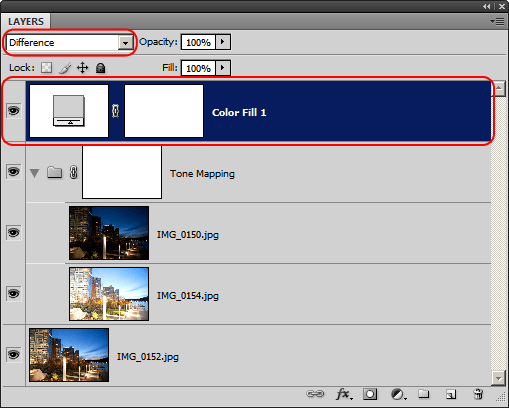Viewport: 509px width, 408px height.
Task: Open the Opacity slider arrow
Action: (223, 42)
